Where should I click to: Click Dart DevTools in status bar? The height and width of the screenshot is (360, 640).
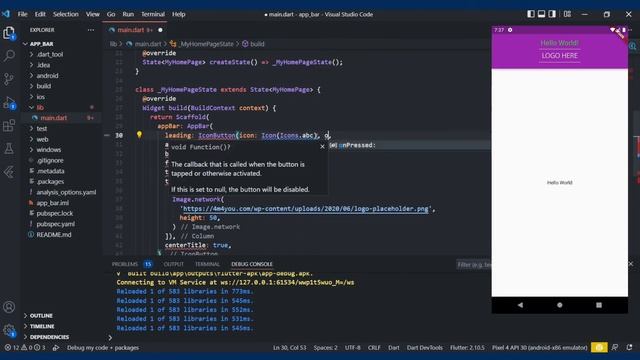(424, 348)
